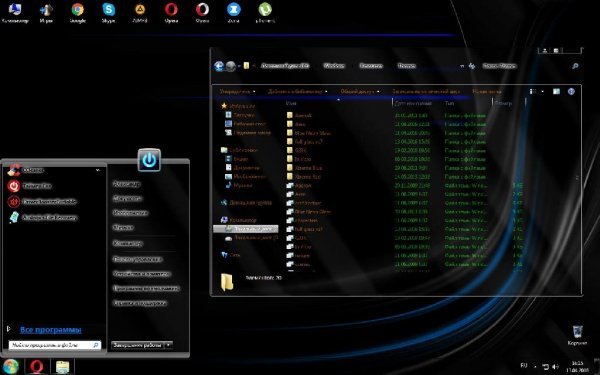Sort files by the Имя column

click(291, 103)
